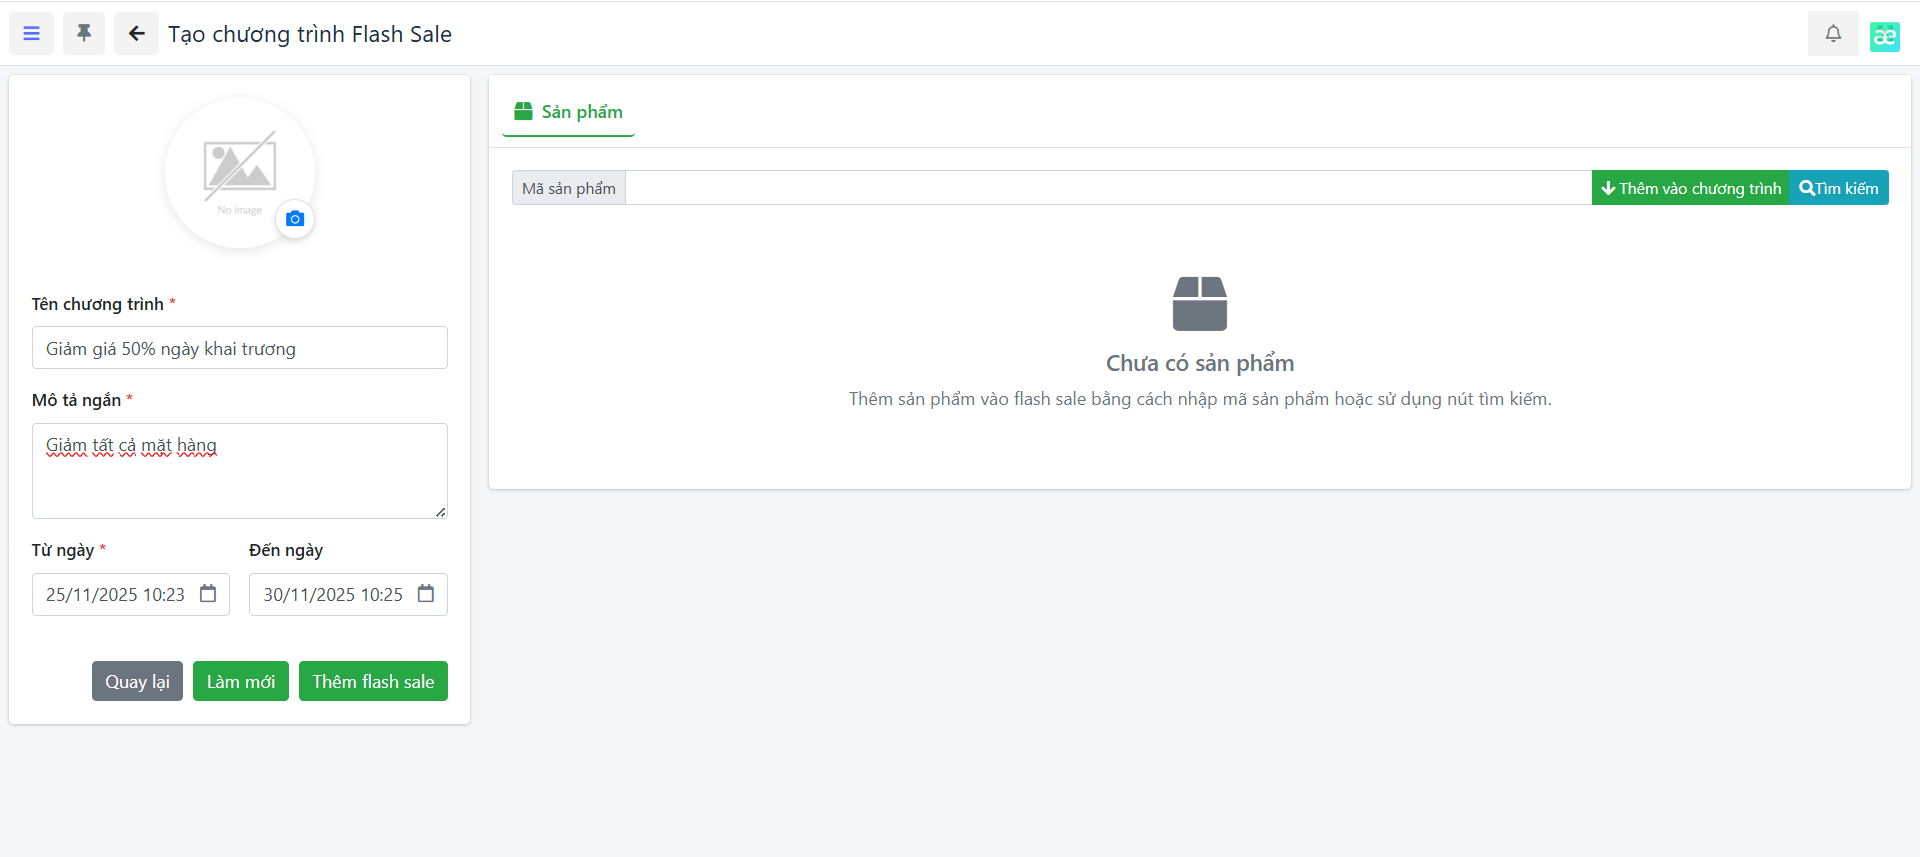Click the Tên chương trình text field

(x=239, y=348)
